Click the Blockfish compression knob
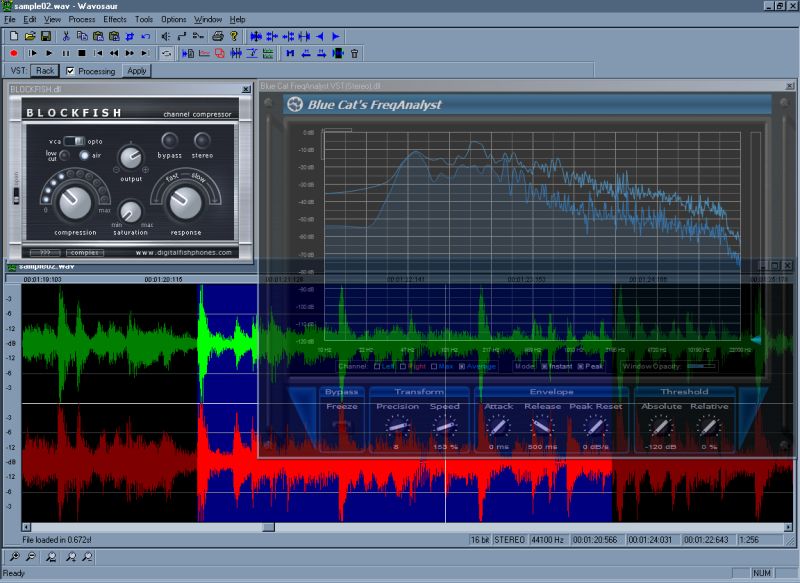Viewport: 800px width, 583px height. click(x=75, y=201)
